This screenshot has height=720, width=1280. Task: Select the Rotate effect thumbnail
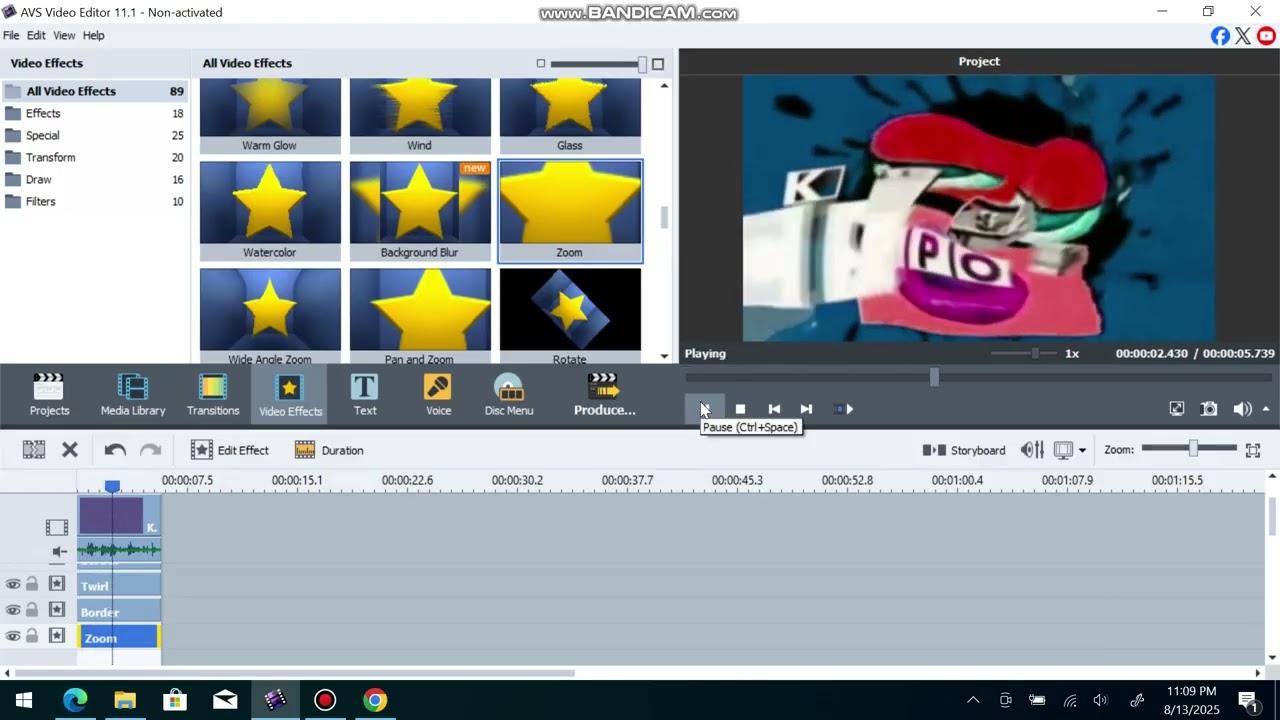point(570,316)
